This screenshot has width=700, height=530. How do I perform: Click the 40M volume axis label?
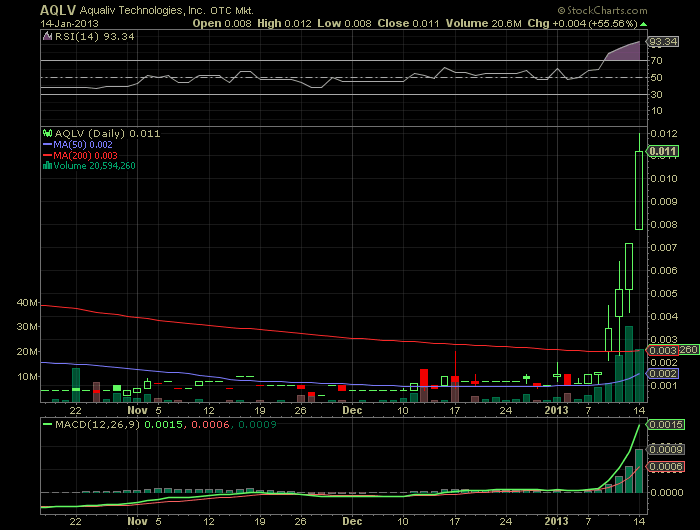27,302
